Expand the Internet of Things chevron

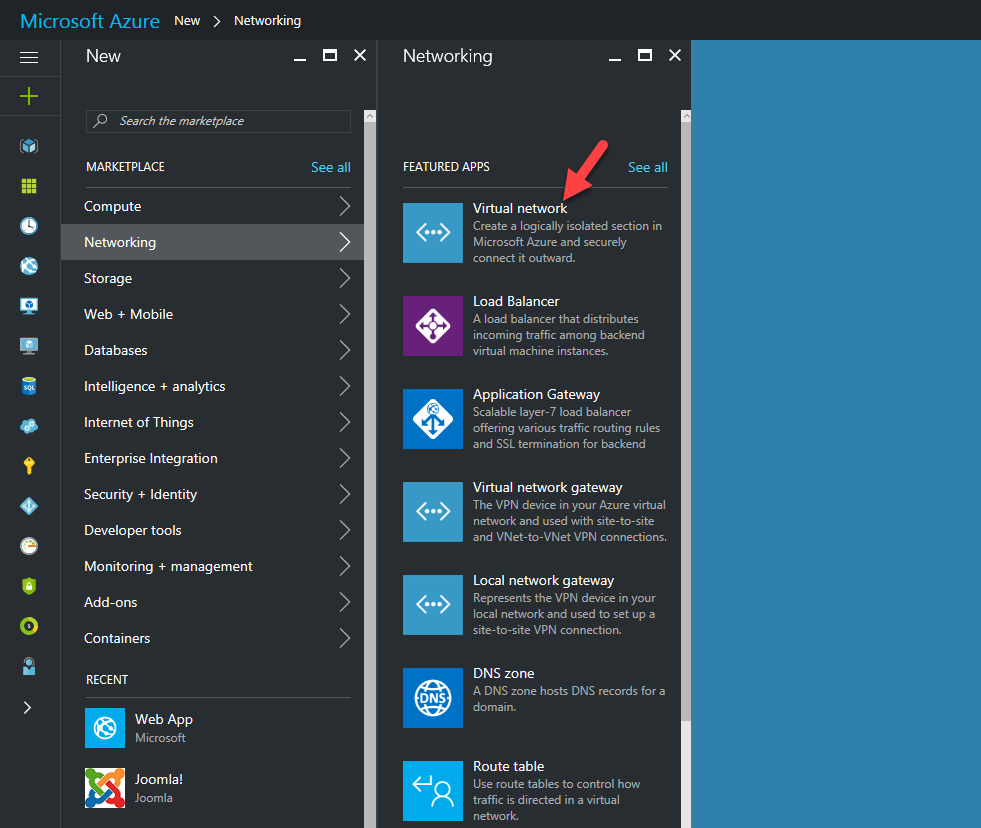point(345,422)
